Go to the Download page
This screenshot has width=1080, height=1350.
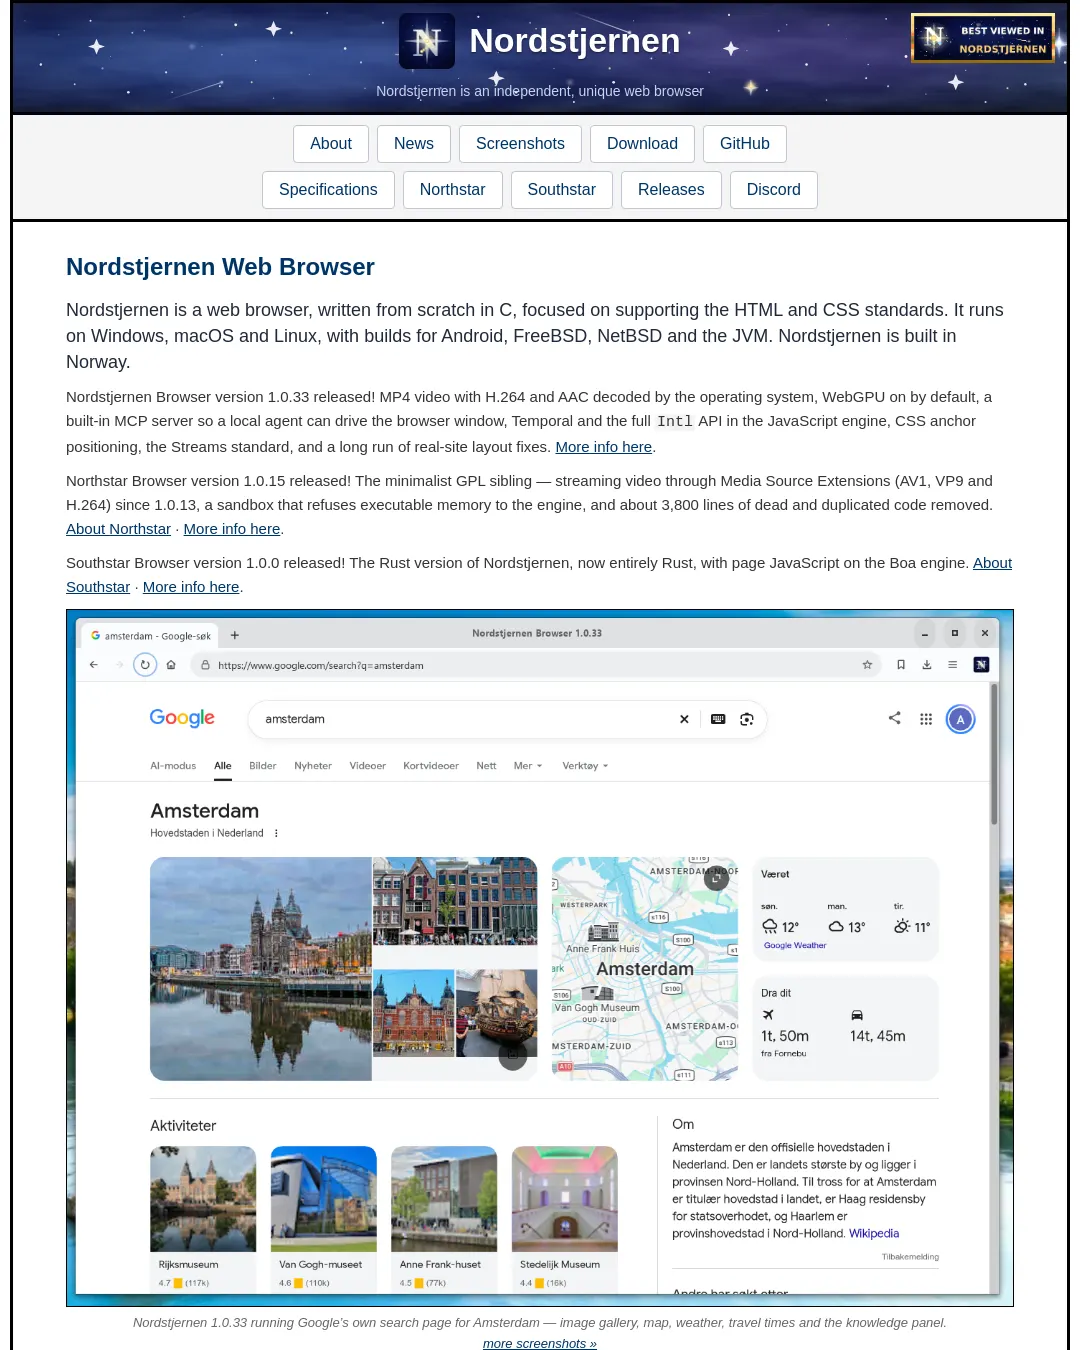(642, 144)
